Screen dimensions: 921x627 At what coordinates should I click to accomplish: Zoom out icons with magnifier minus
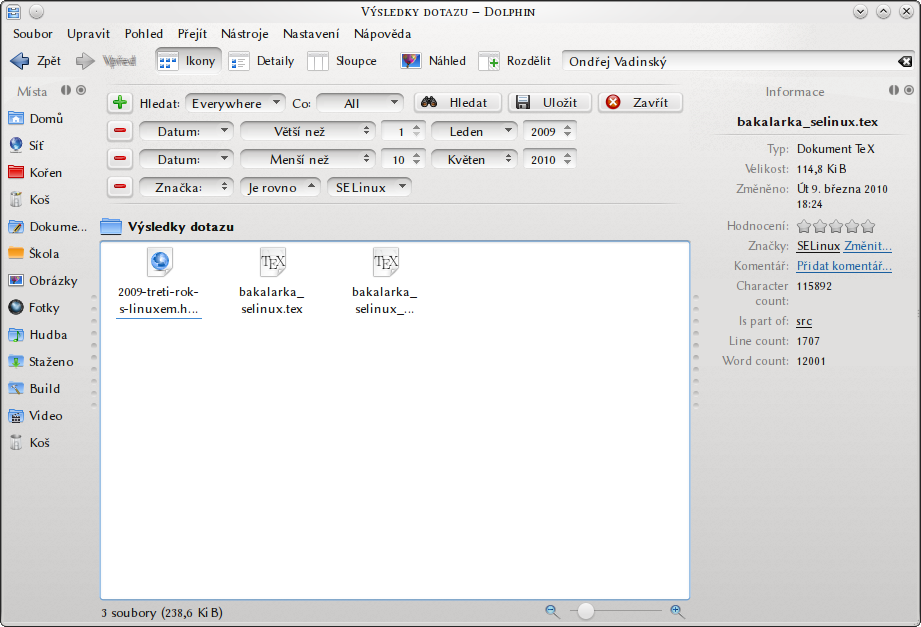[552, 611]
